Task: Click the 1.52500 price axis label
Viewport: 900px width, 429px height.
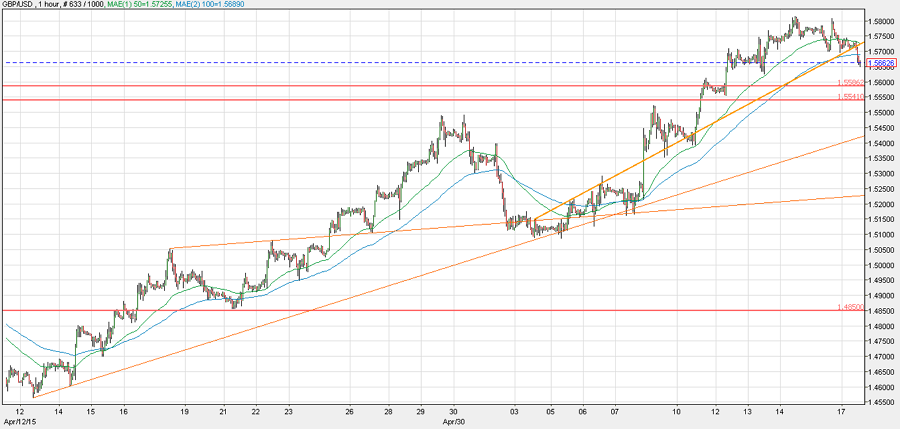Action: [882, 189]
